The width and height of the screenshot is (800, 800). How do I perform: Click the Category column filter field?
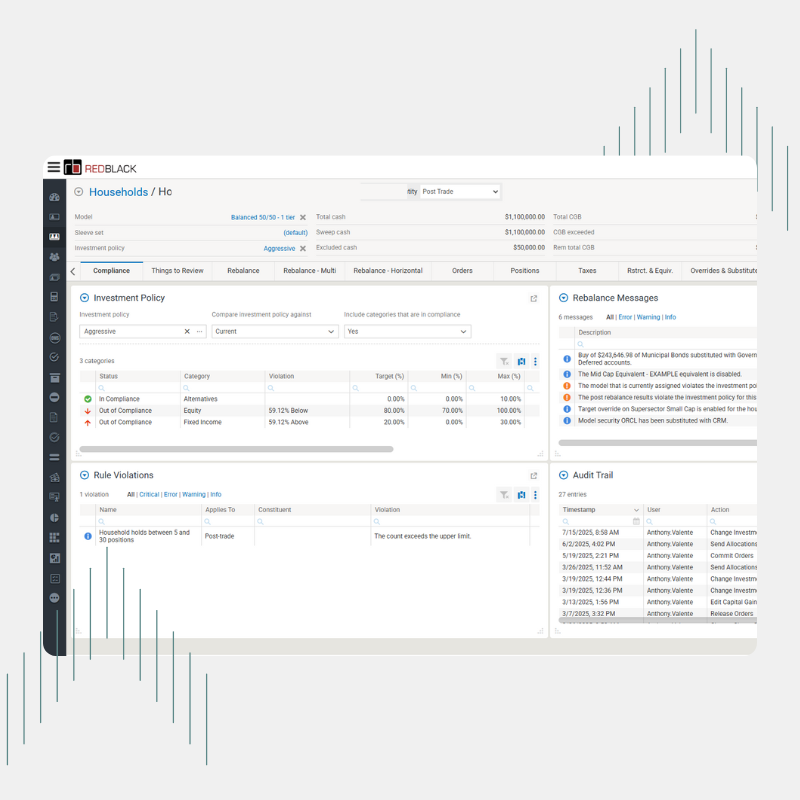[222, 388]
